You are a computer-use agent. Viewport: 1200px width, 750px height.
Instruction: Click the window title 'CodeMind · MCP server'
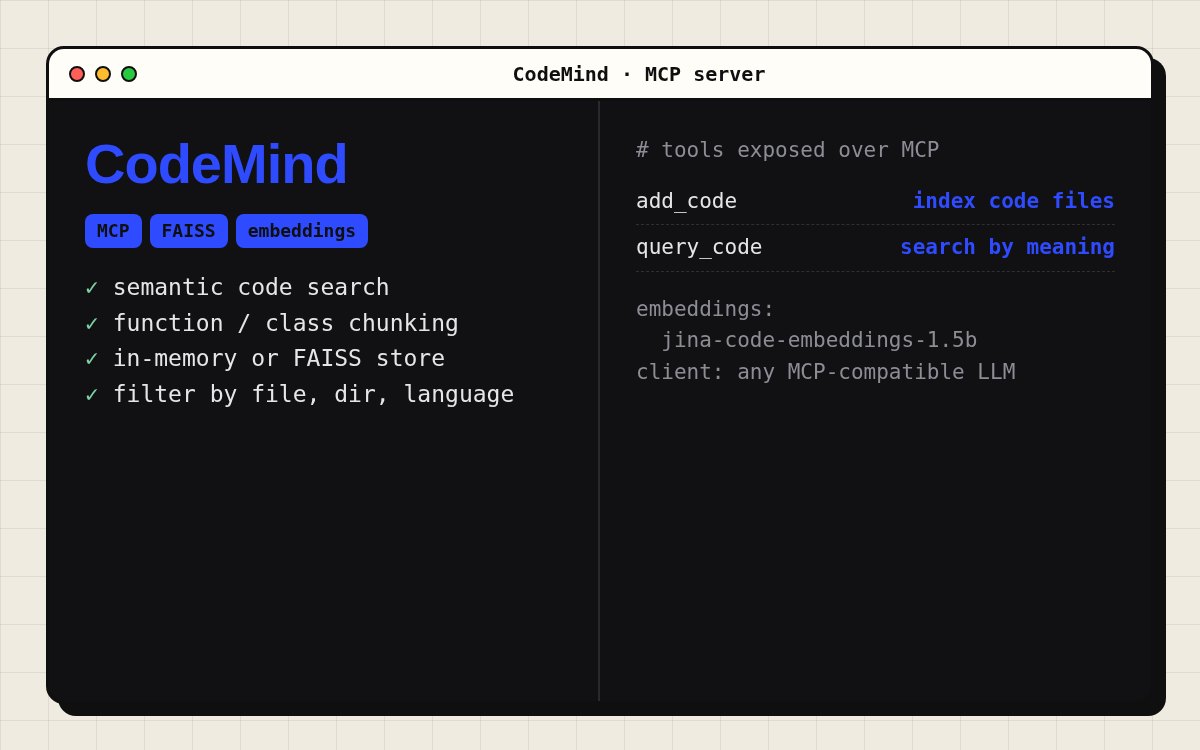pyautogui.click(x=639, y=74)
